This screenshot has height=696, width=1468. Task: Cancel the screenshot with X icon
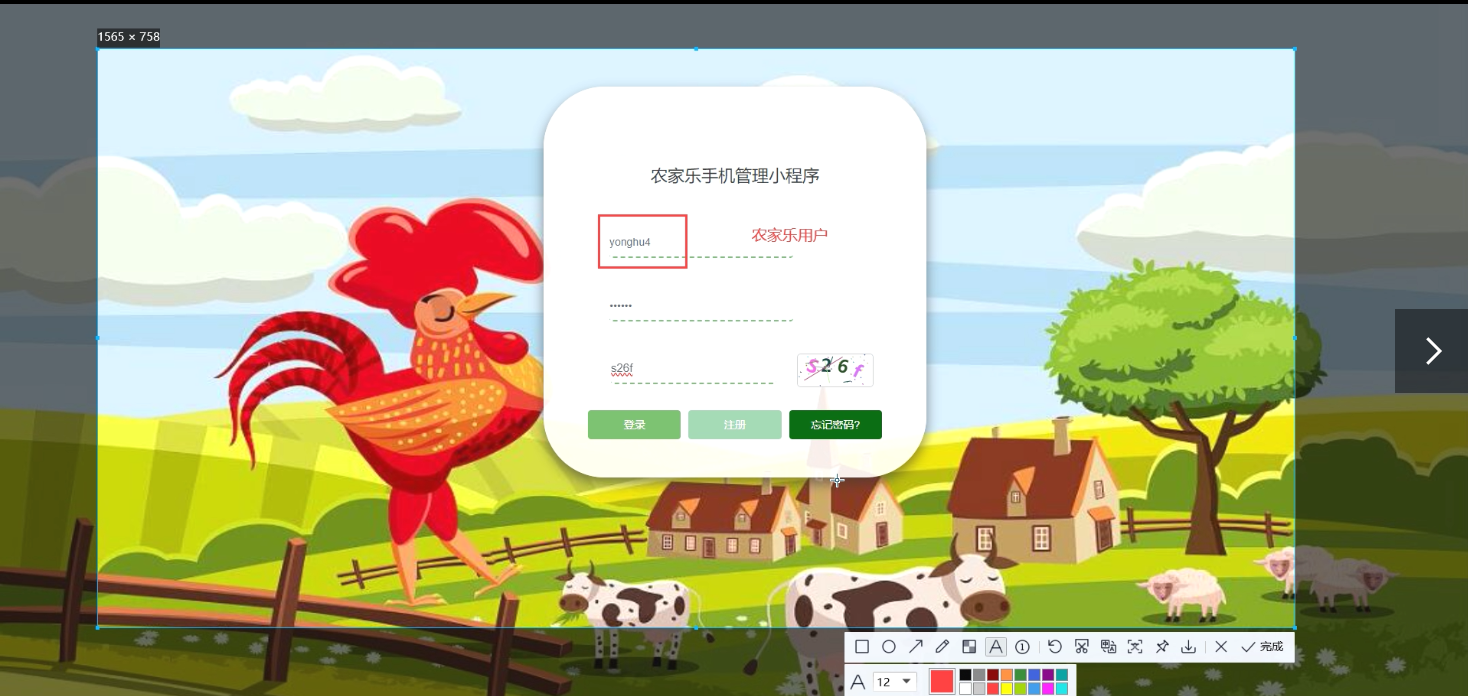coord(1221,647)
